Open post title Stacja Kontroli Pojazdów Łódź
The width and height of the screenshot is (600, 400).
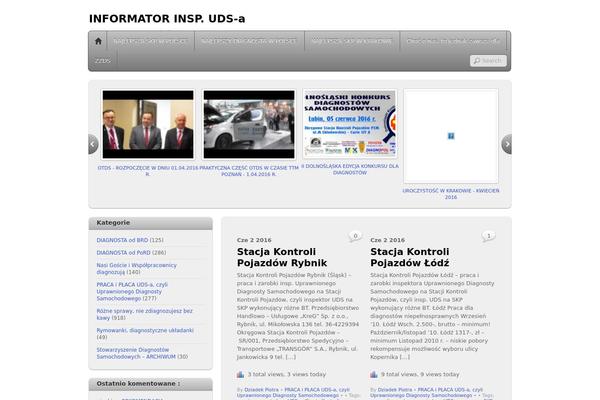point(409,257)
